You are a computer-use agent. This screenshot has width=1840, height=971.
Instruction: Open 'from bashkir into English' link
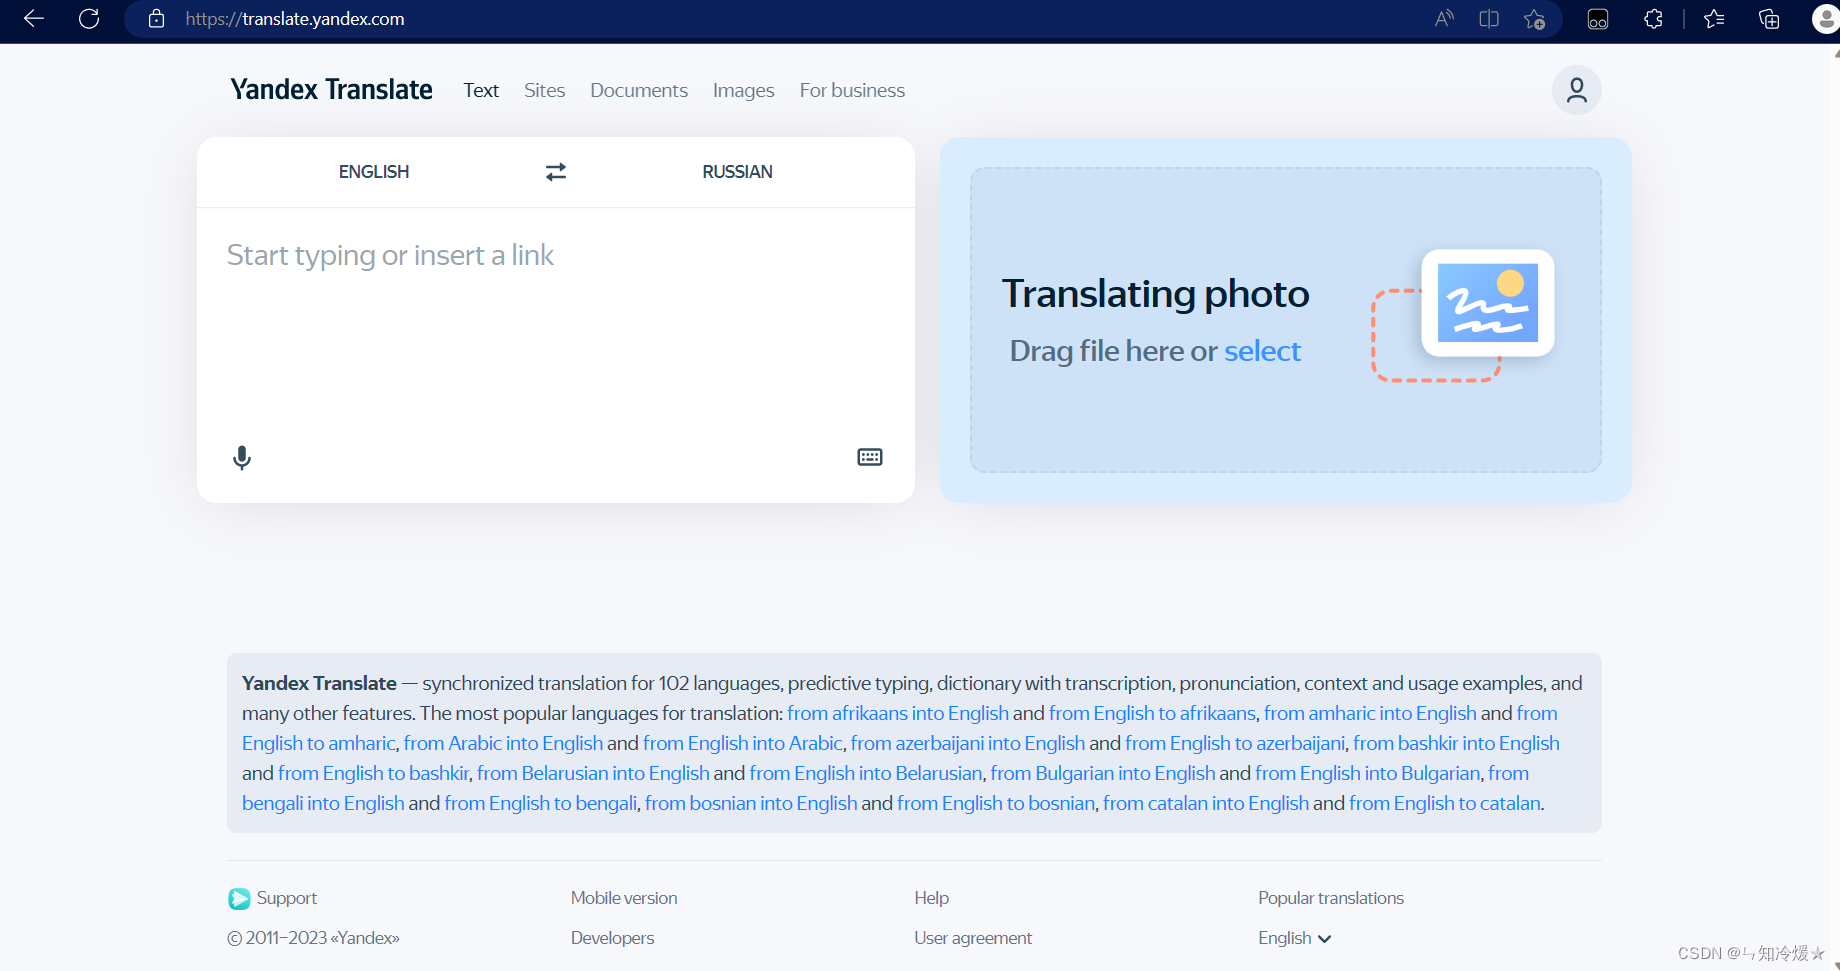coord(1456,743)
